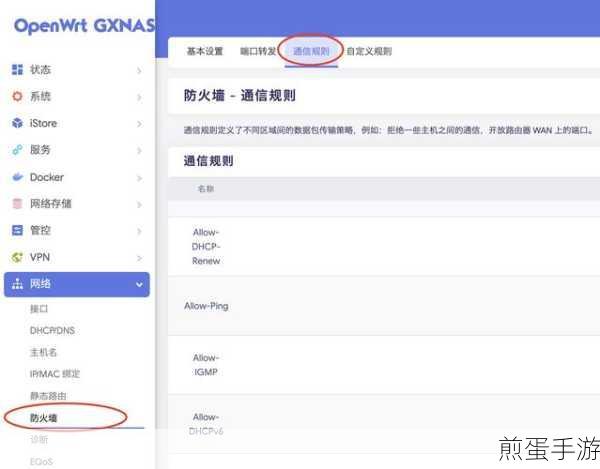Open the 诊断 submenu item

click(x=39, y=440)
